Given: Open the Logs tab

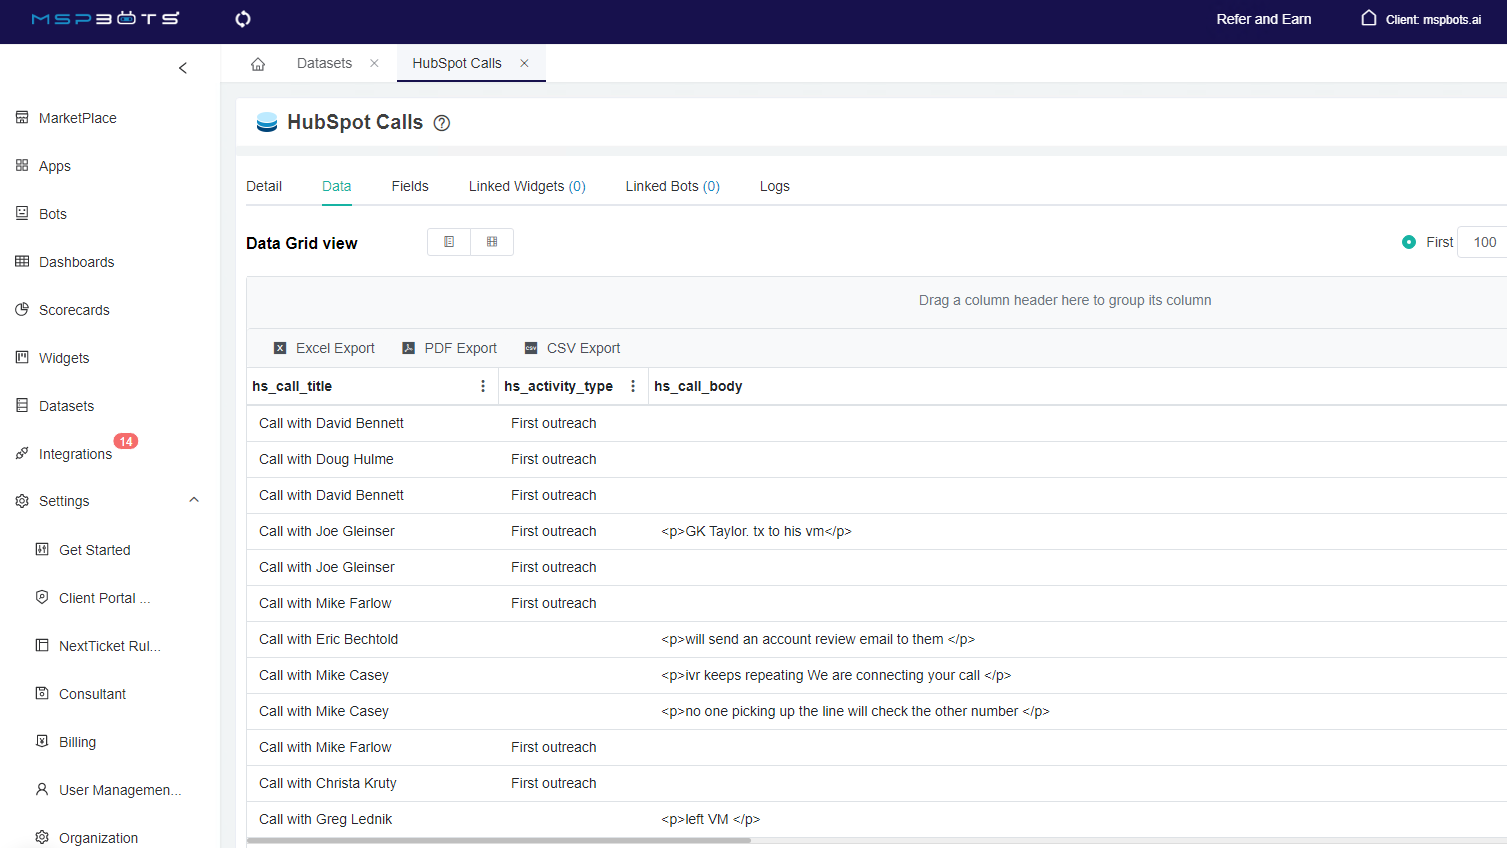Looking at the screenshot, I should (775, 186).
